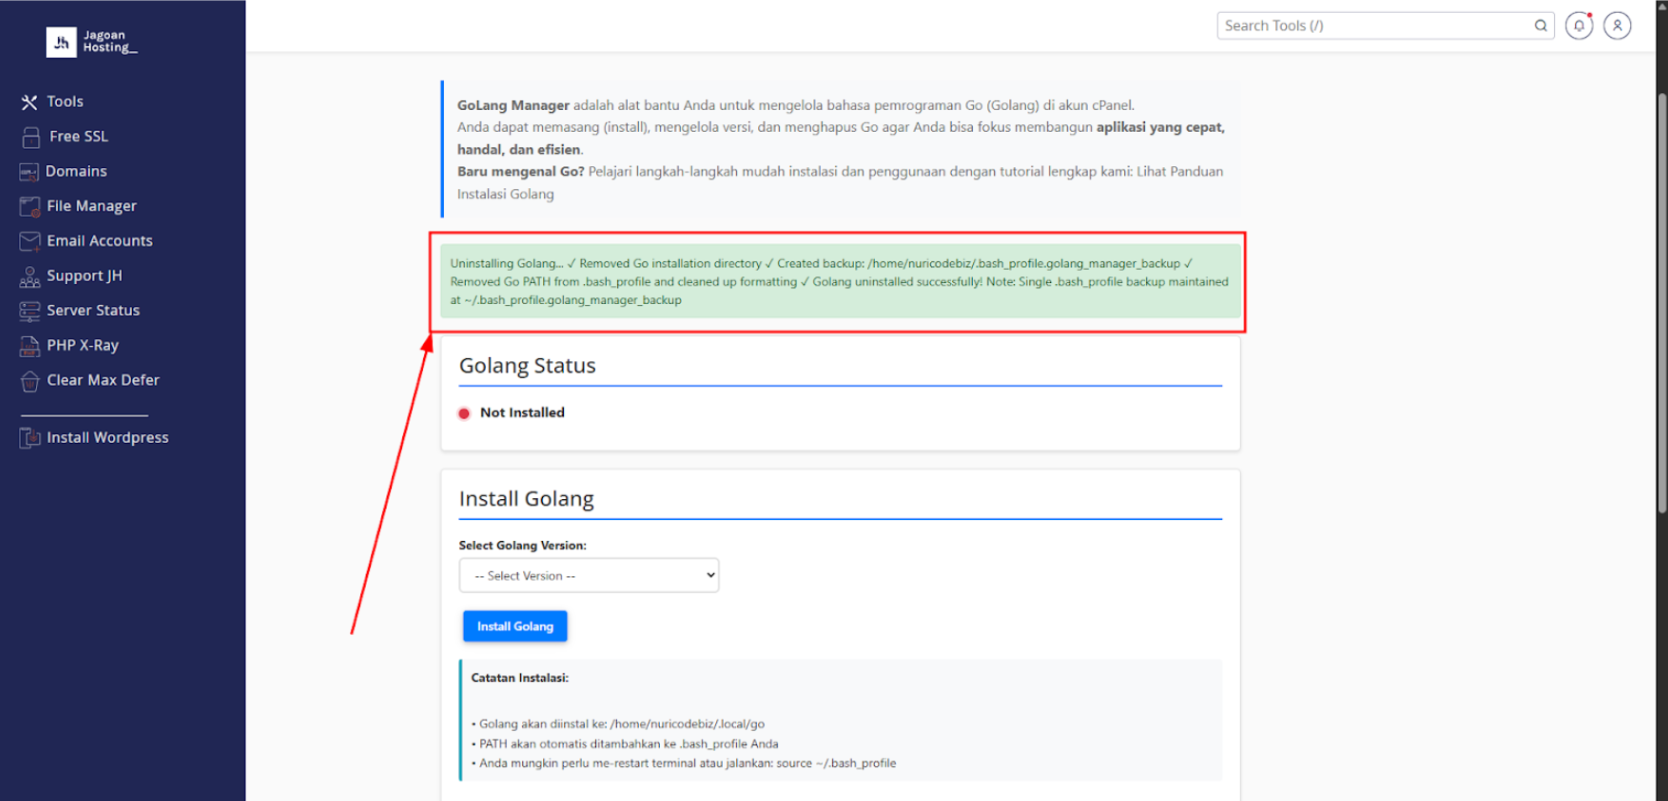Click the Free SSL padlock icon

tap(31, 137)
